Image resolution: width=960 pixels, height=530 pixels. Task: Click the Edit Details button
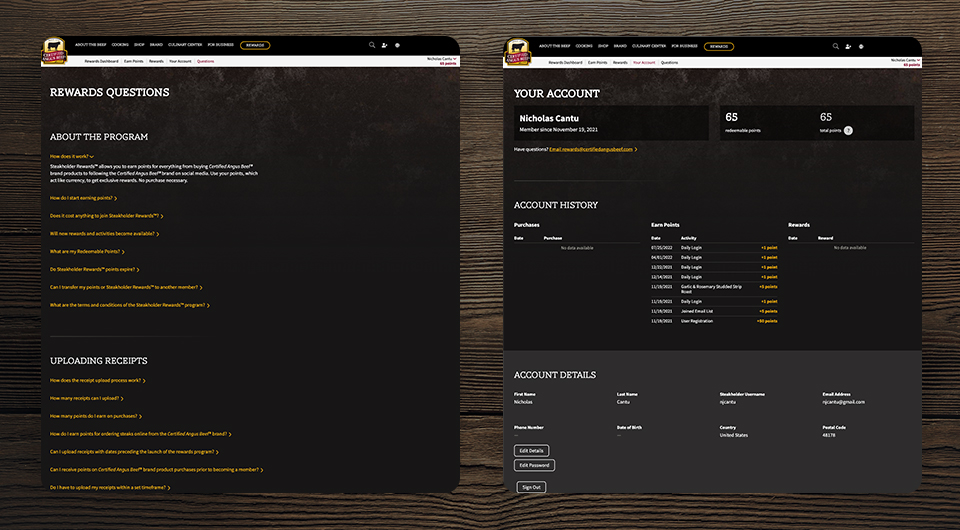[x=531, y=451]
